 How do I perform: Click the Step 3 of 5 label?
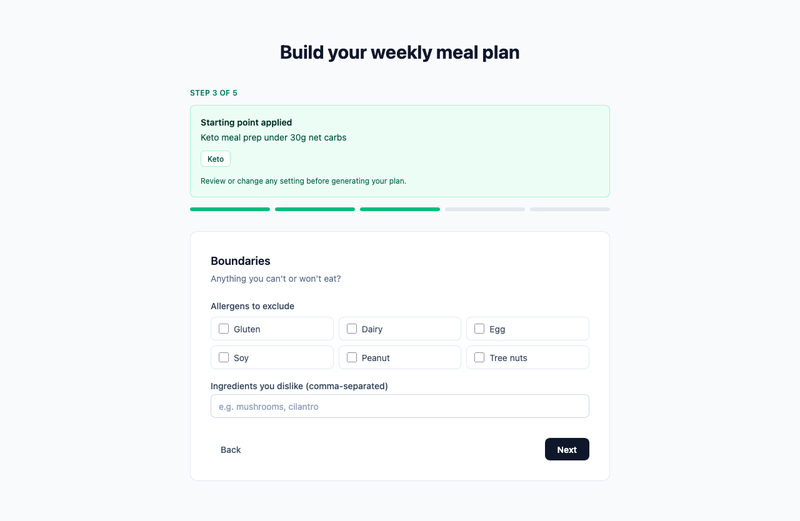(x=214, y=93)
